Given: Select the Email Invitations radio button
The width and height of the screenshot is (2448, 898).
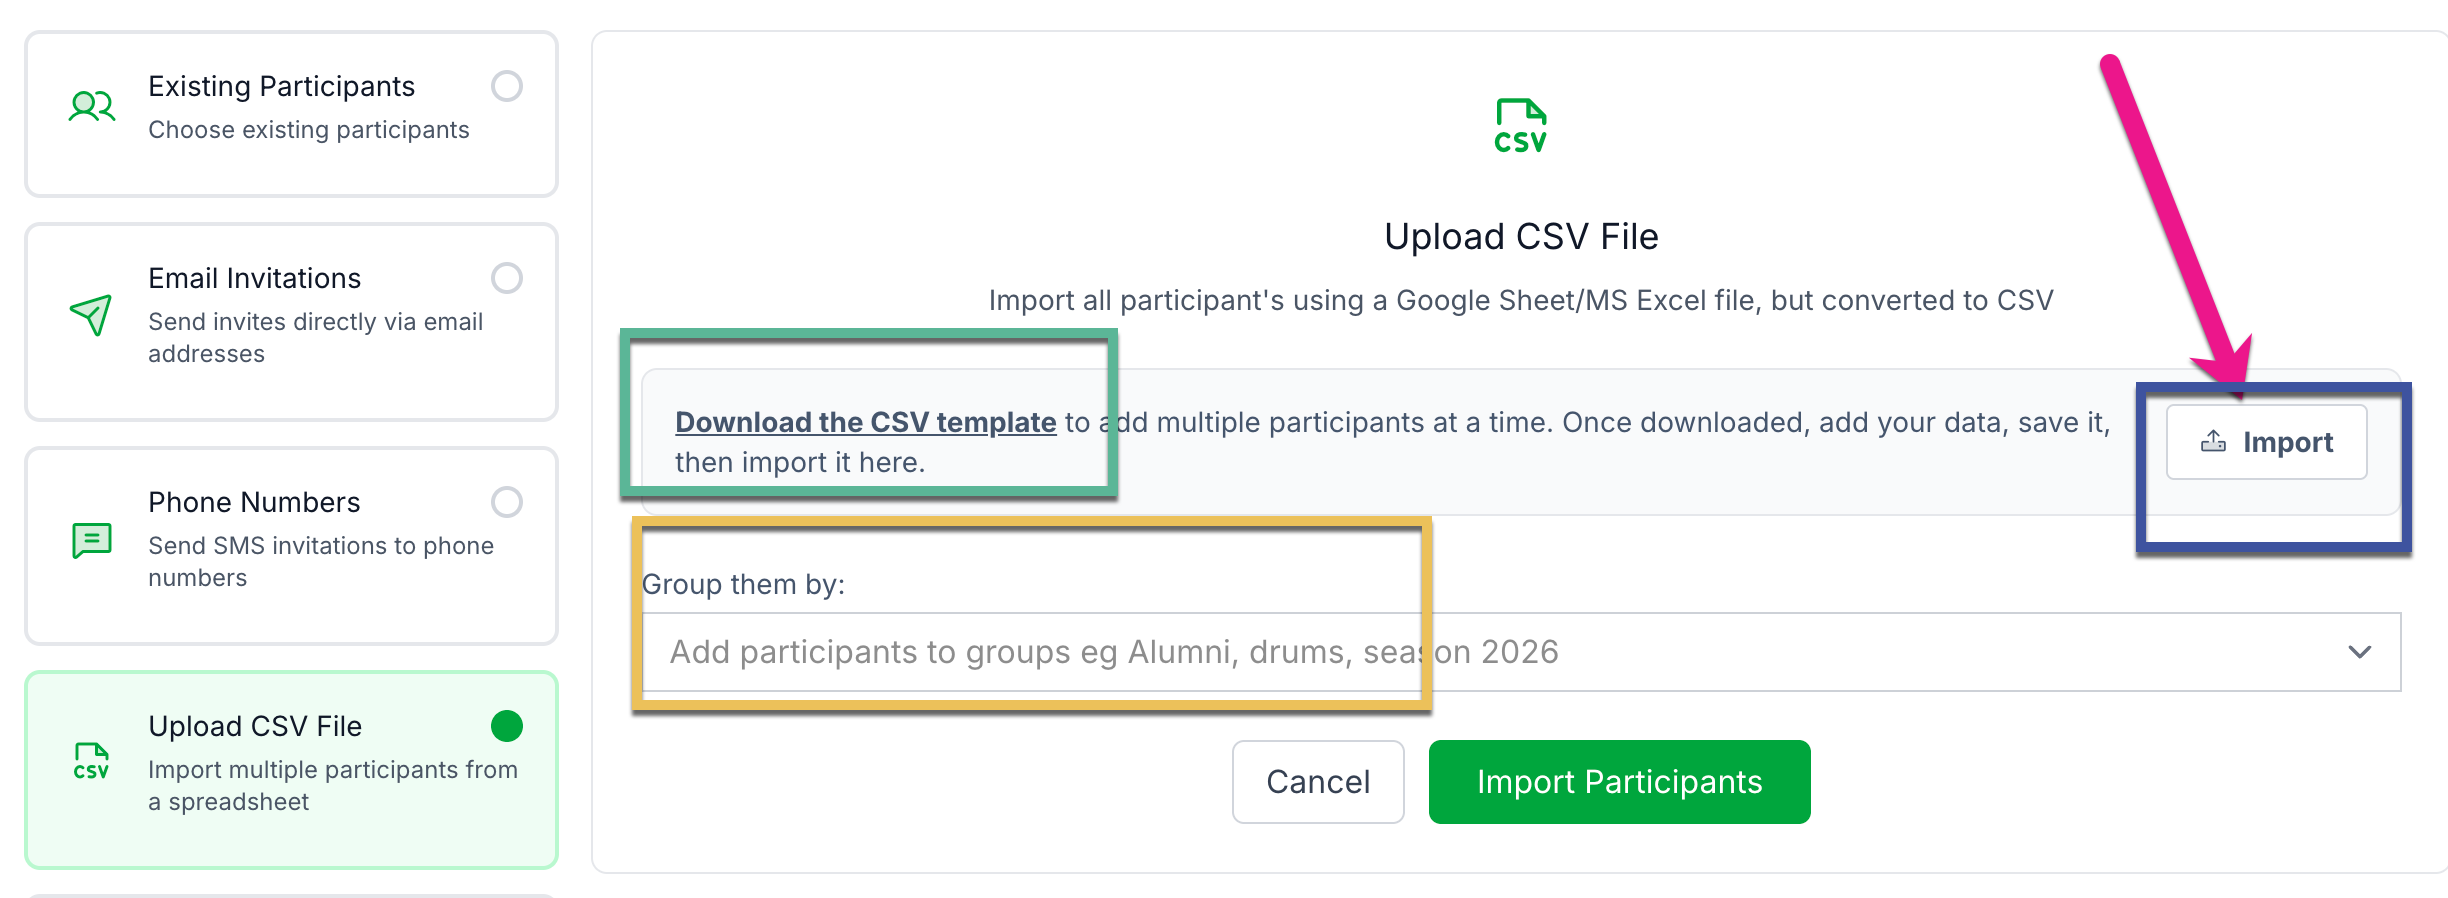Looking at the screenshot, I should pos(507,278).
